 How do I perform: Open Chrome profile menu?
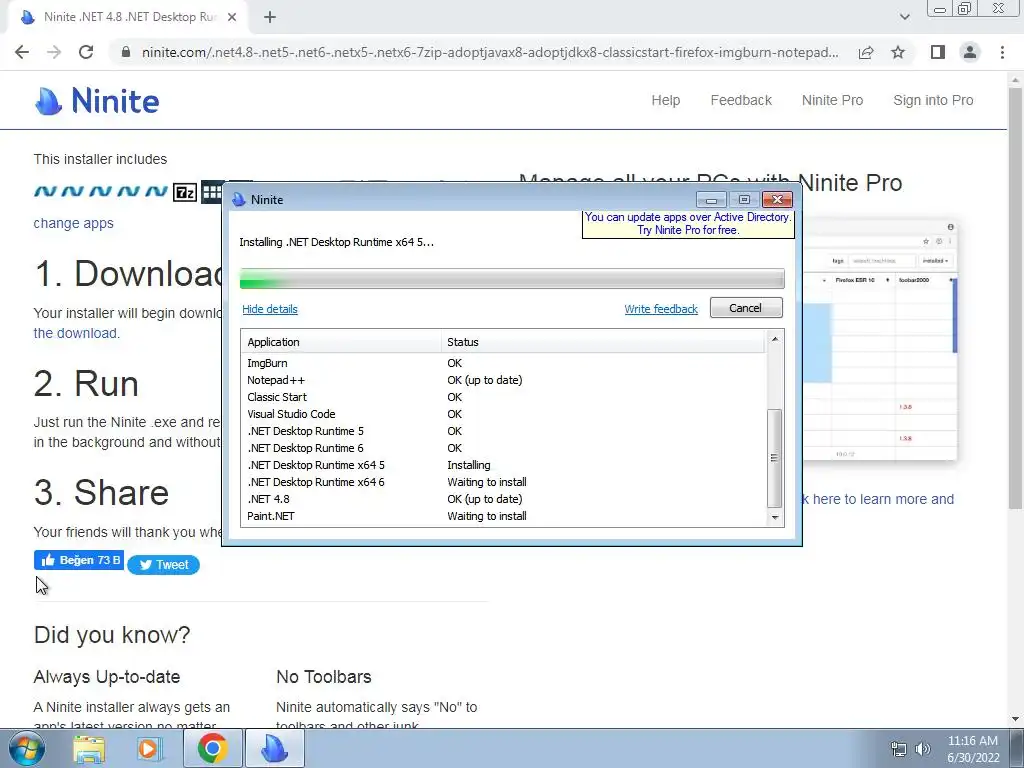pos(970,52)
